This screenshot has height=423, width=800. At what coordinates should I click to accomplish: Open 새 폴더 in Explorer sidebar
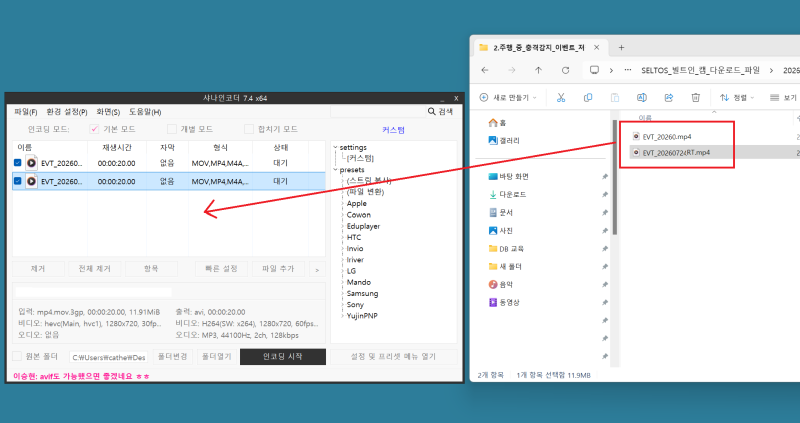pyautogui.click(x=505, y=266)
